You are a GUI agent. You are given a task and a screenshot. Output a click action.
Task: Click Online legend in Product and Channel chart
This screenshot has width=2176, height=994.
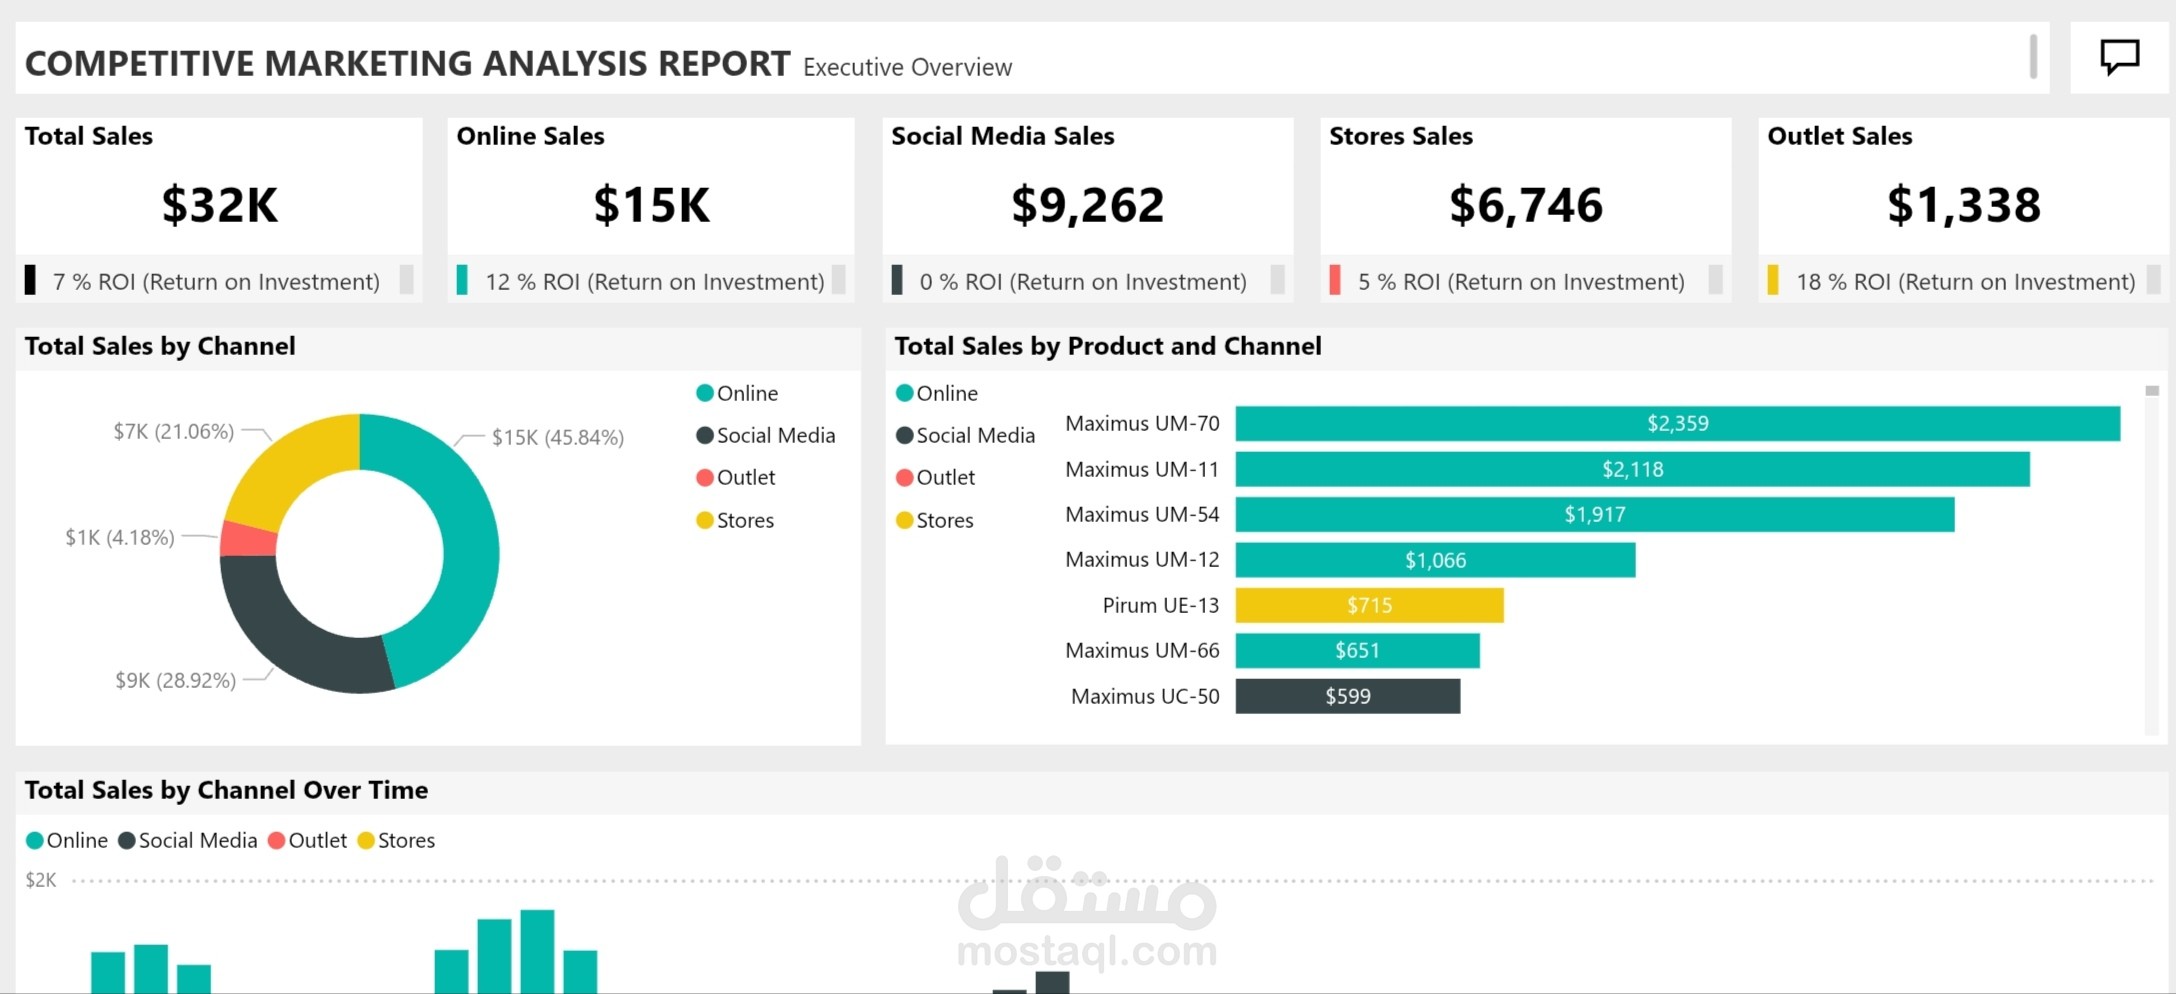(937, 393)
